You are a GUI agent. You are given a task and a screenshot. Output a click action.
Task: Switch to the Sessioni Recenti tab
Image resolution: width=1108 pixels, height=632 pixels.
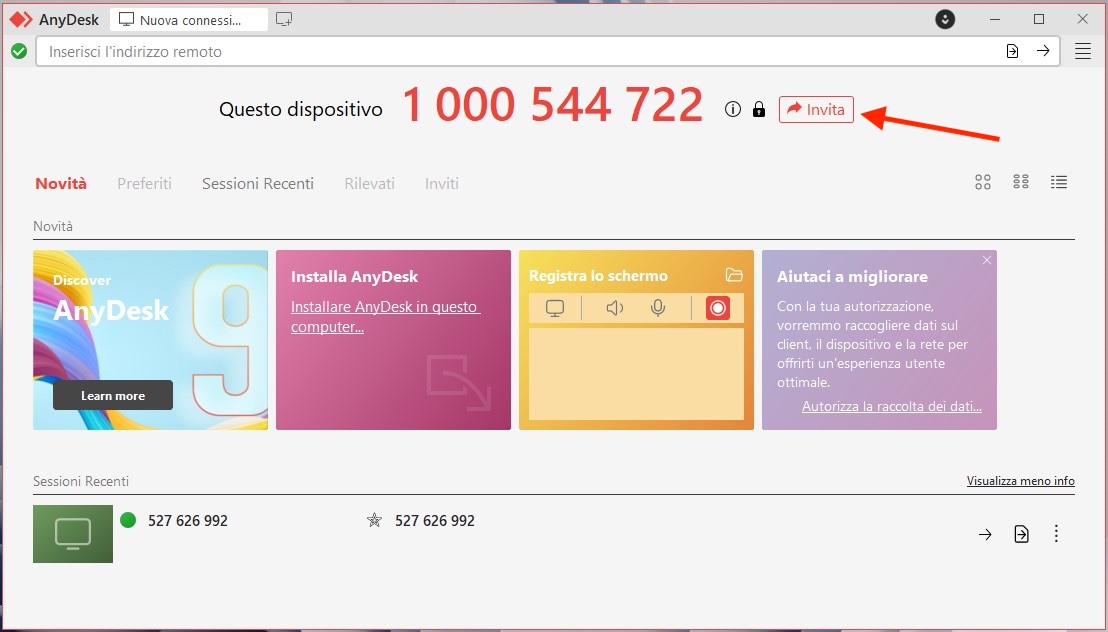tap(258, 184)
